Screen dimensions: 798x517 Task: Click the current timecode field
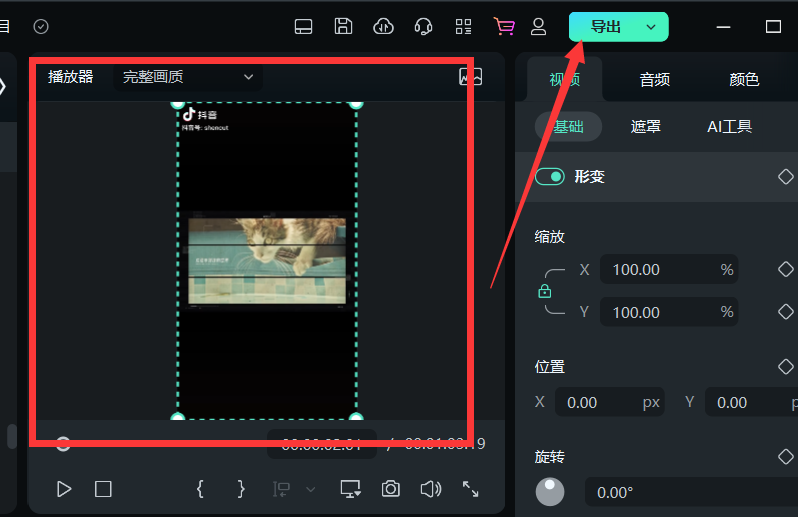pos(322,444)
